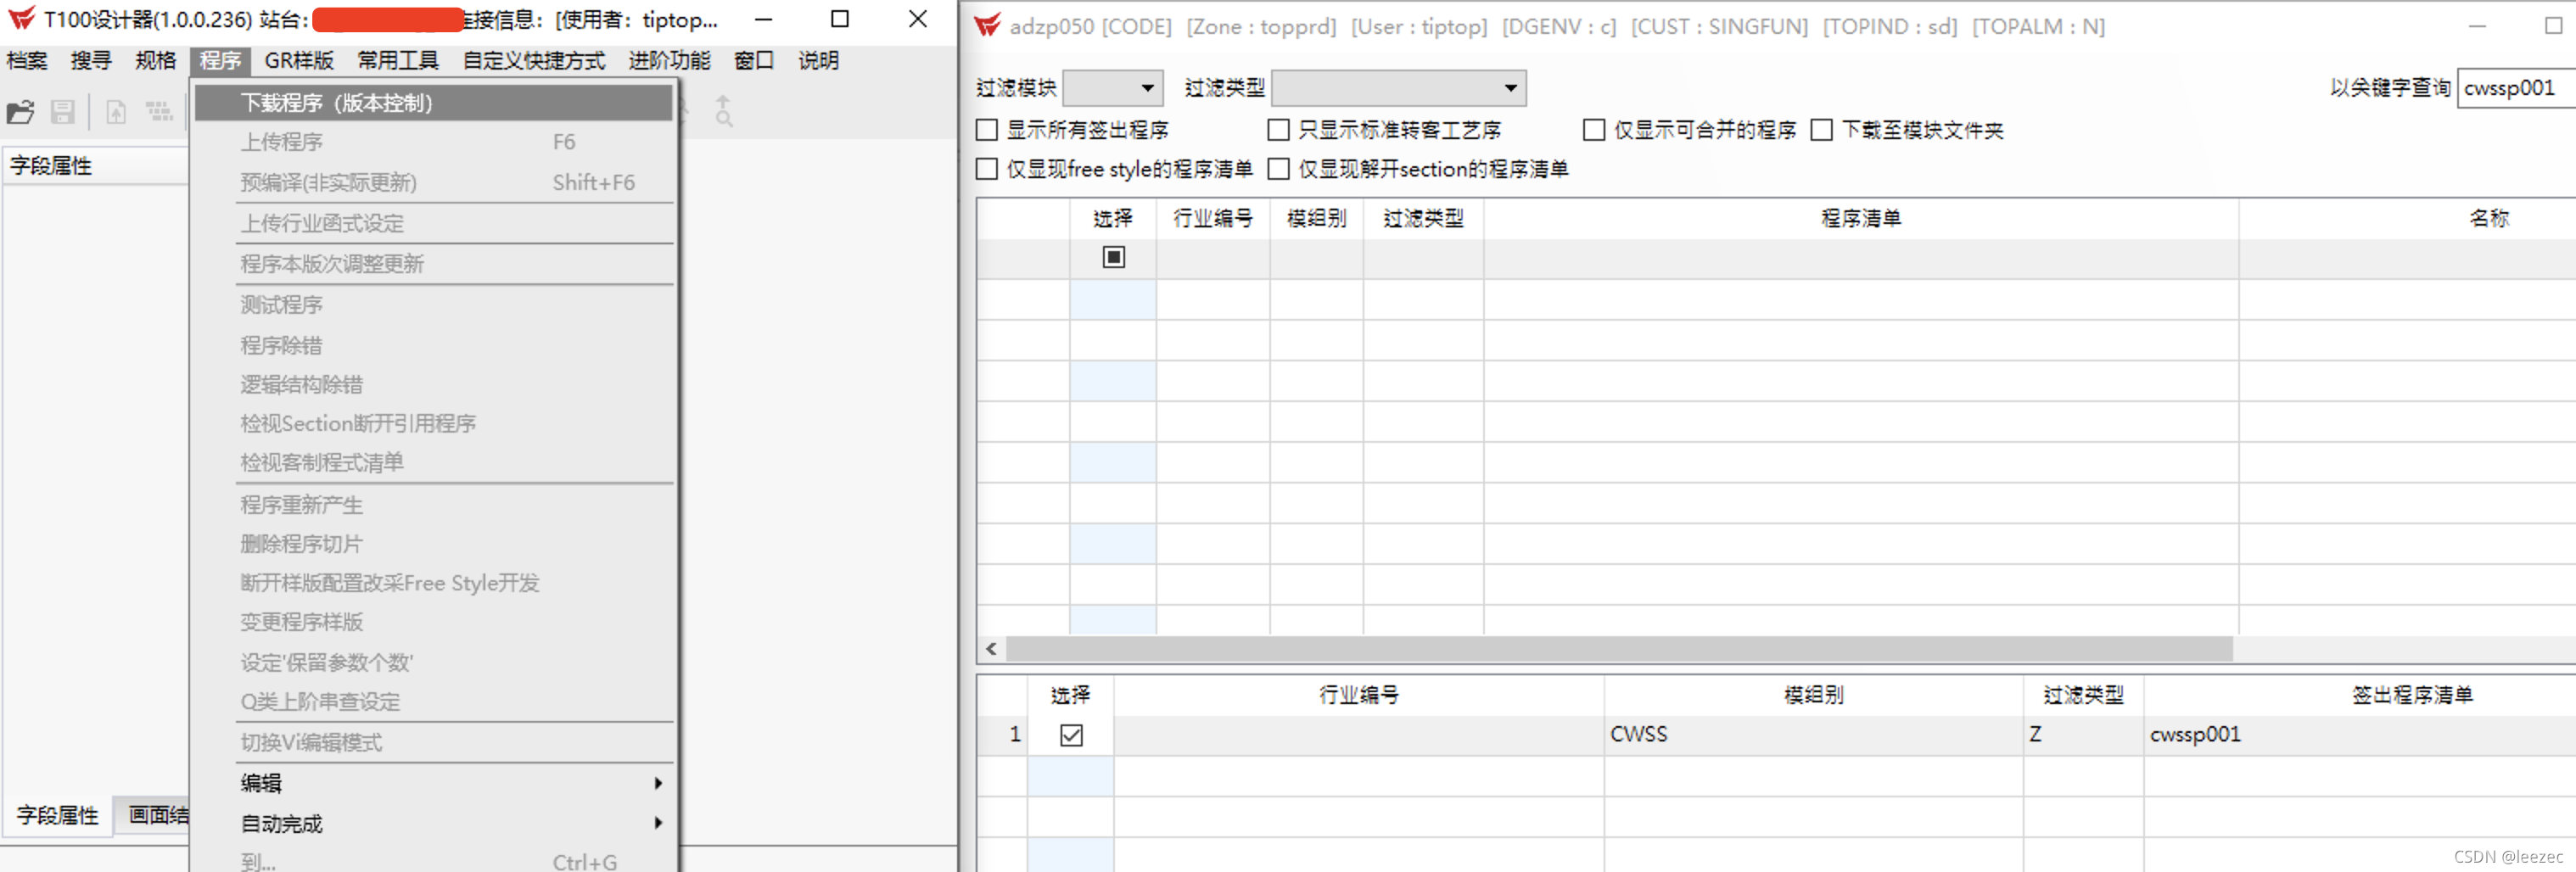The width and height of the screenshot is (2576, 872).
Task: Open the 窗口 menu
Action: pos(754,60)
